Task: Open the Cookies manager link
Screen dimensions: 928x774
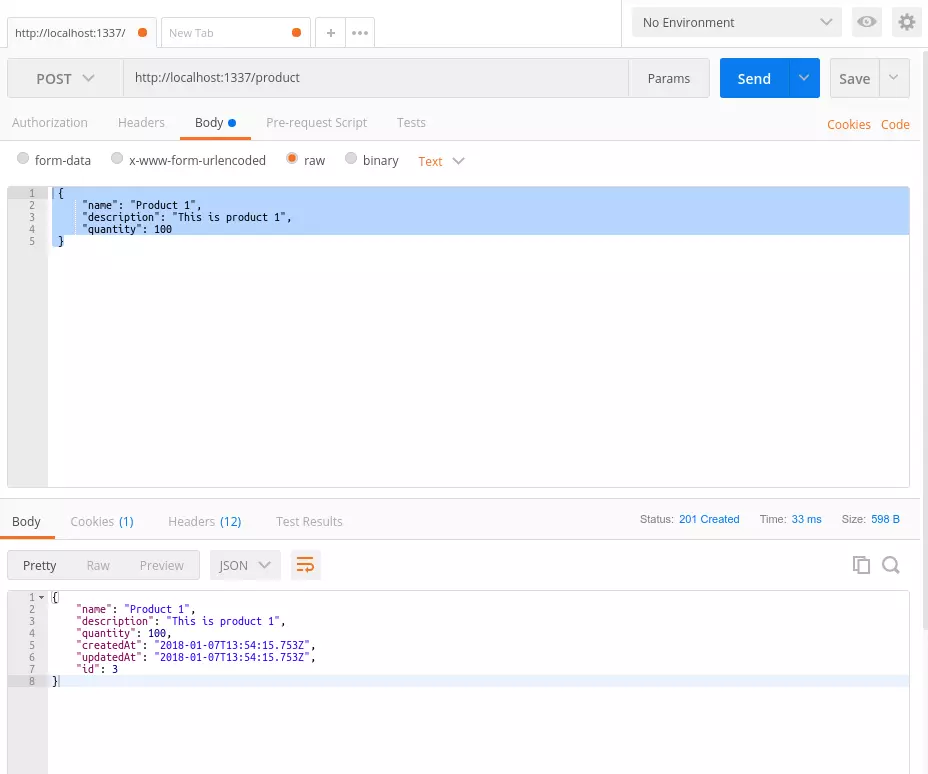Action: (x=848, y=124)
